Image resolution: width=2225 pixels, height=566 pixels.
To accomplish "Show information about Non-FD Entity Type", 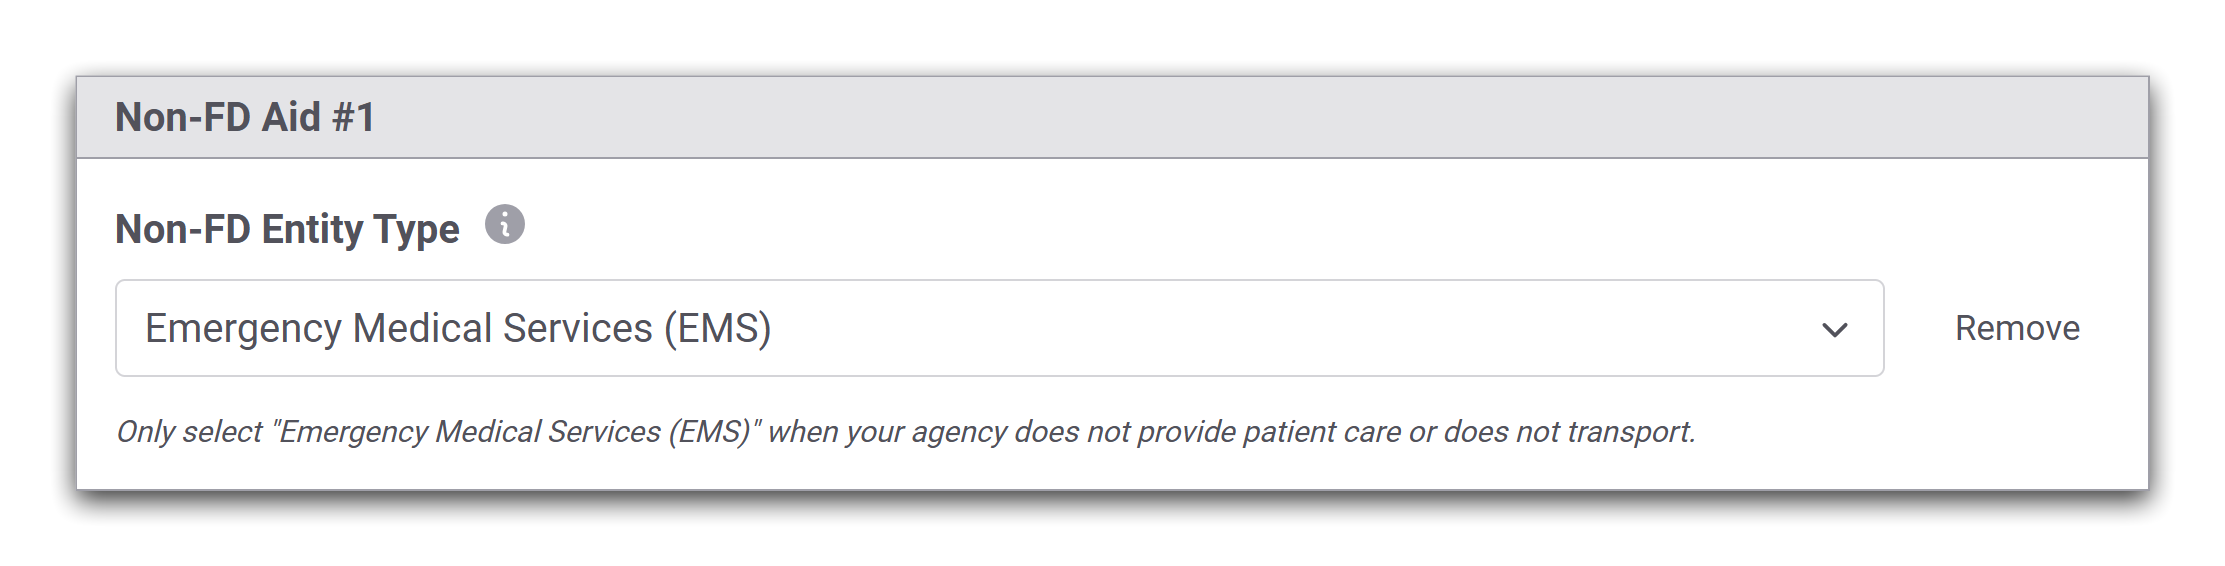I will (505, 225).
